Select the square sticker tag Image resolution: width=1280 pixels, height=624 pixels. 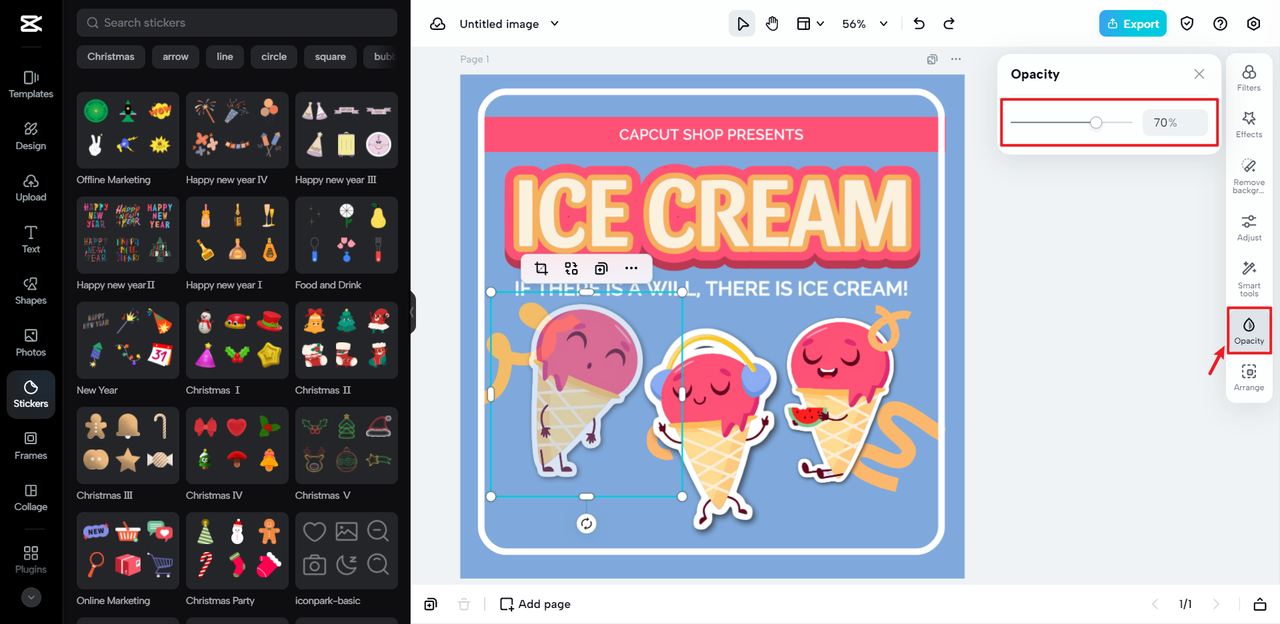330,57
